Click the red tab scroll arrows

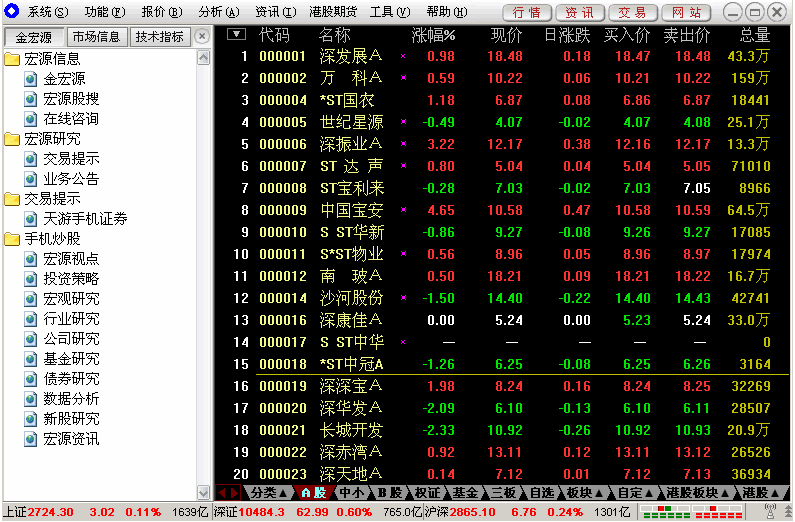(227, 492)
